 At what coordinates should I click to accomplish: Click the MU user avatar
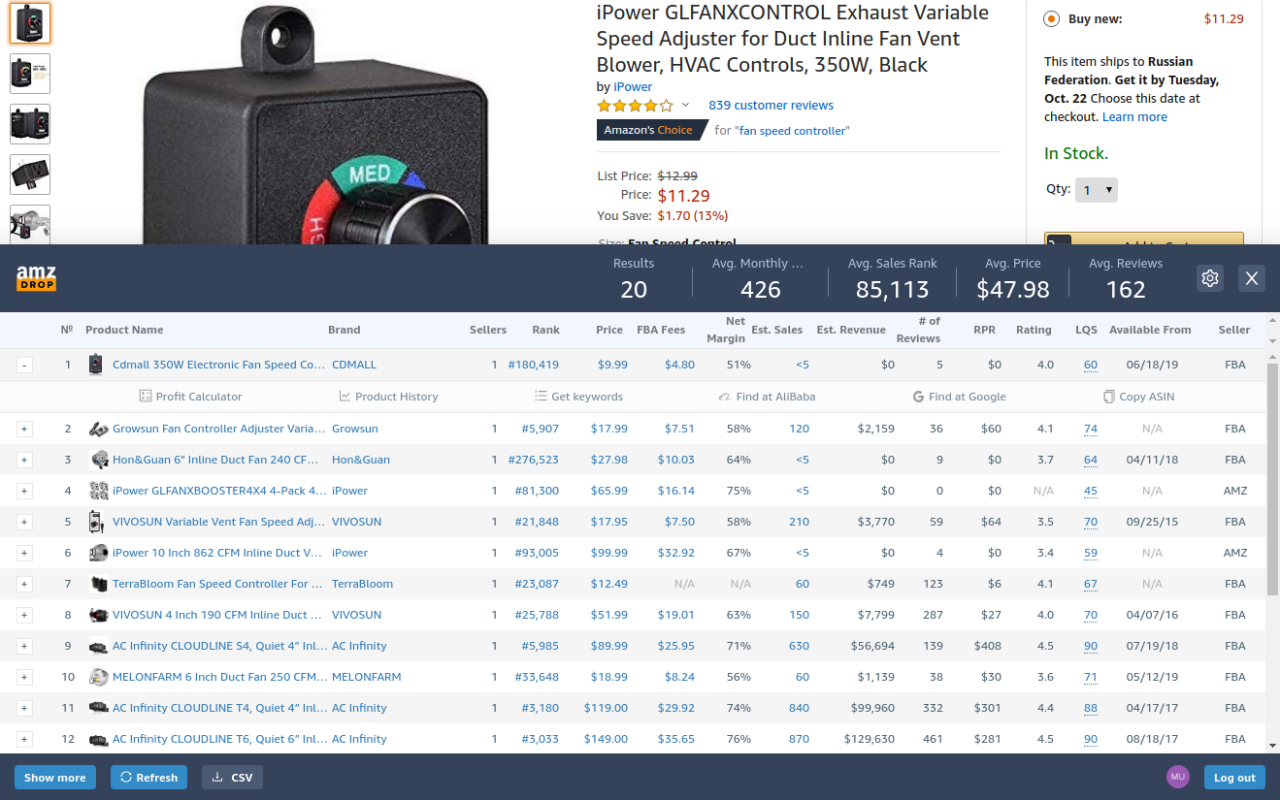click(x=1177, y=777)
